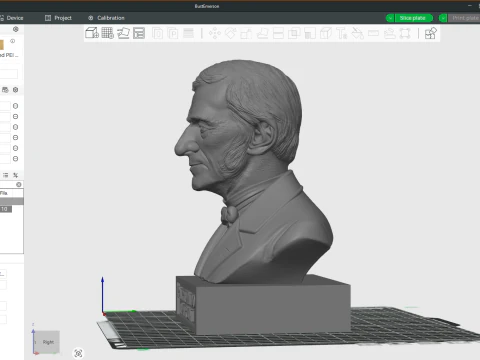Click the filament sync icon
Viewport: 480px width, 360px height.
tap(5, 90)
